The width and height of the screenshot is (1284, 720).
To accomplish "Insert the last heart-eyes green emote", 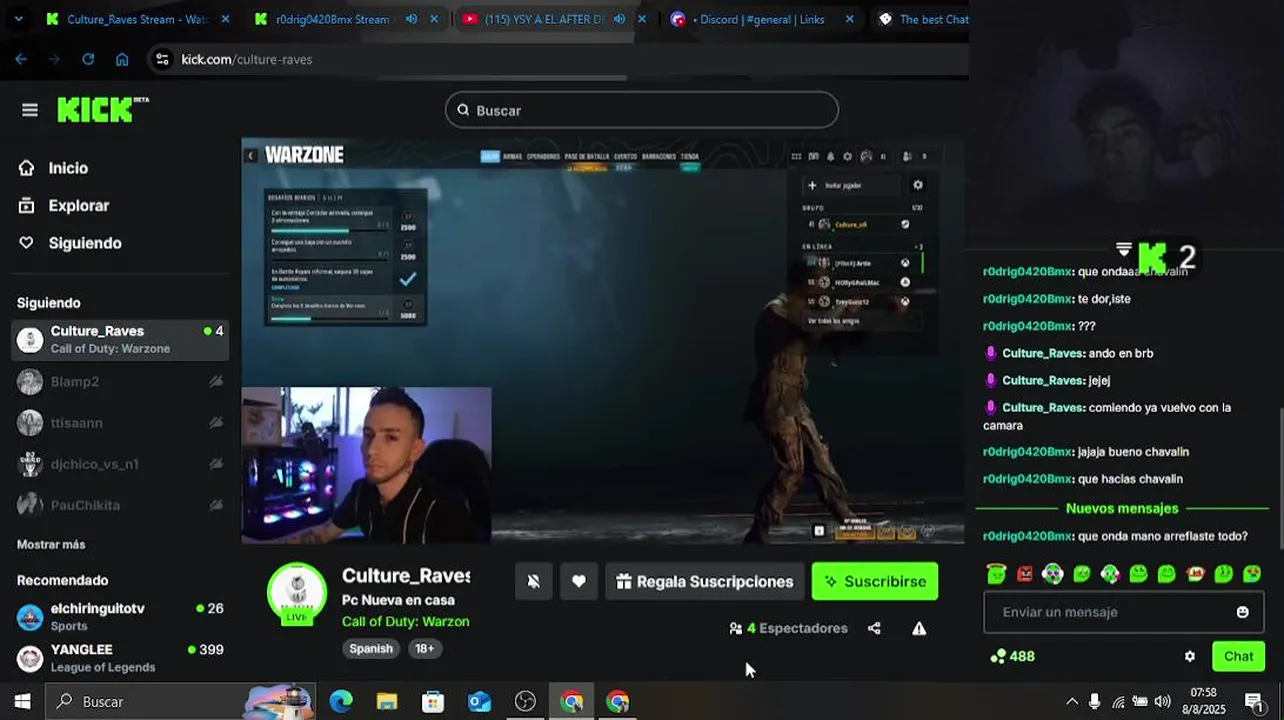I will click(1252, 573).
